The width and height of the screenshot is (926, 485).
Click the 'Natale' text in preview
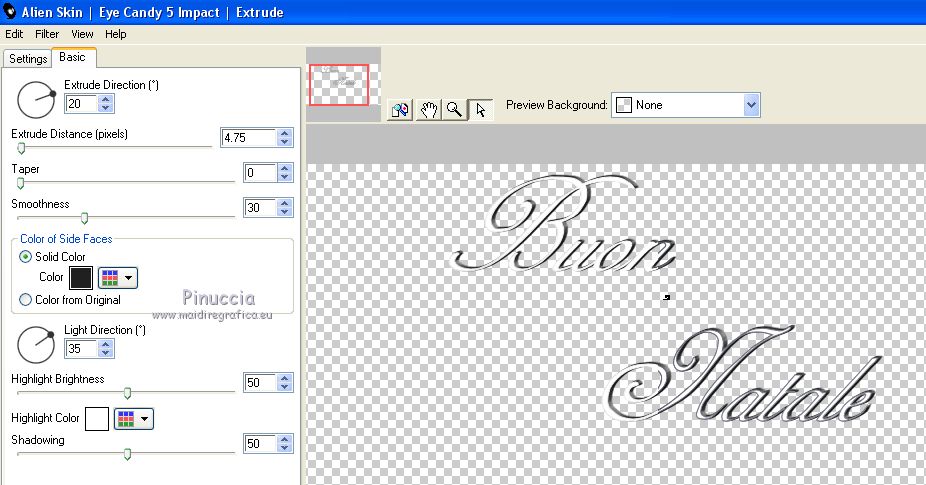[744, 374]
